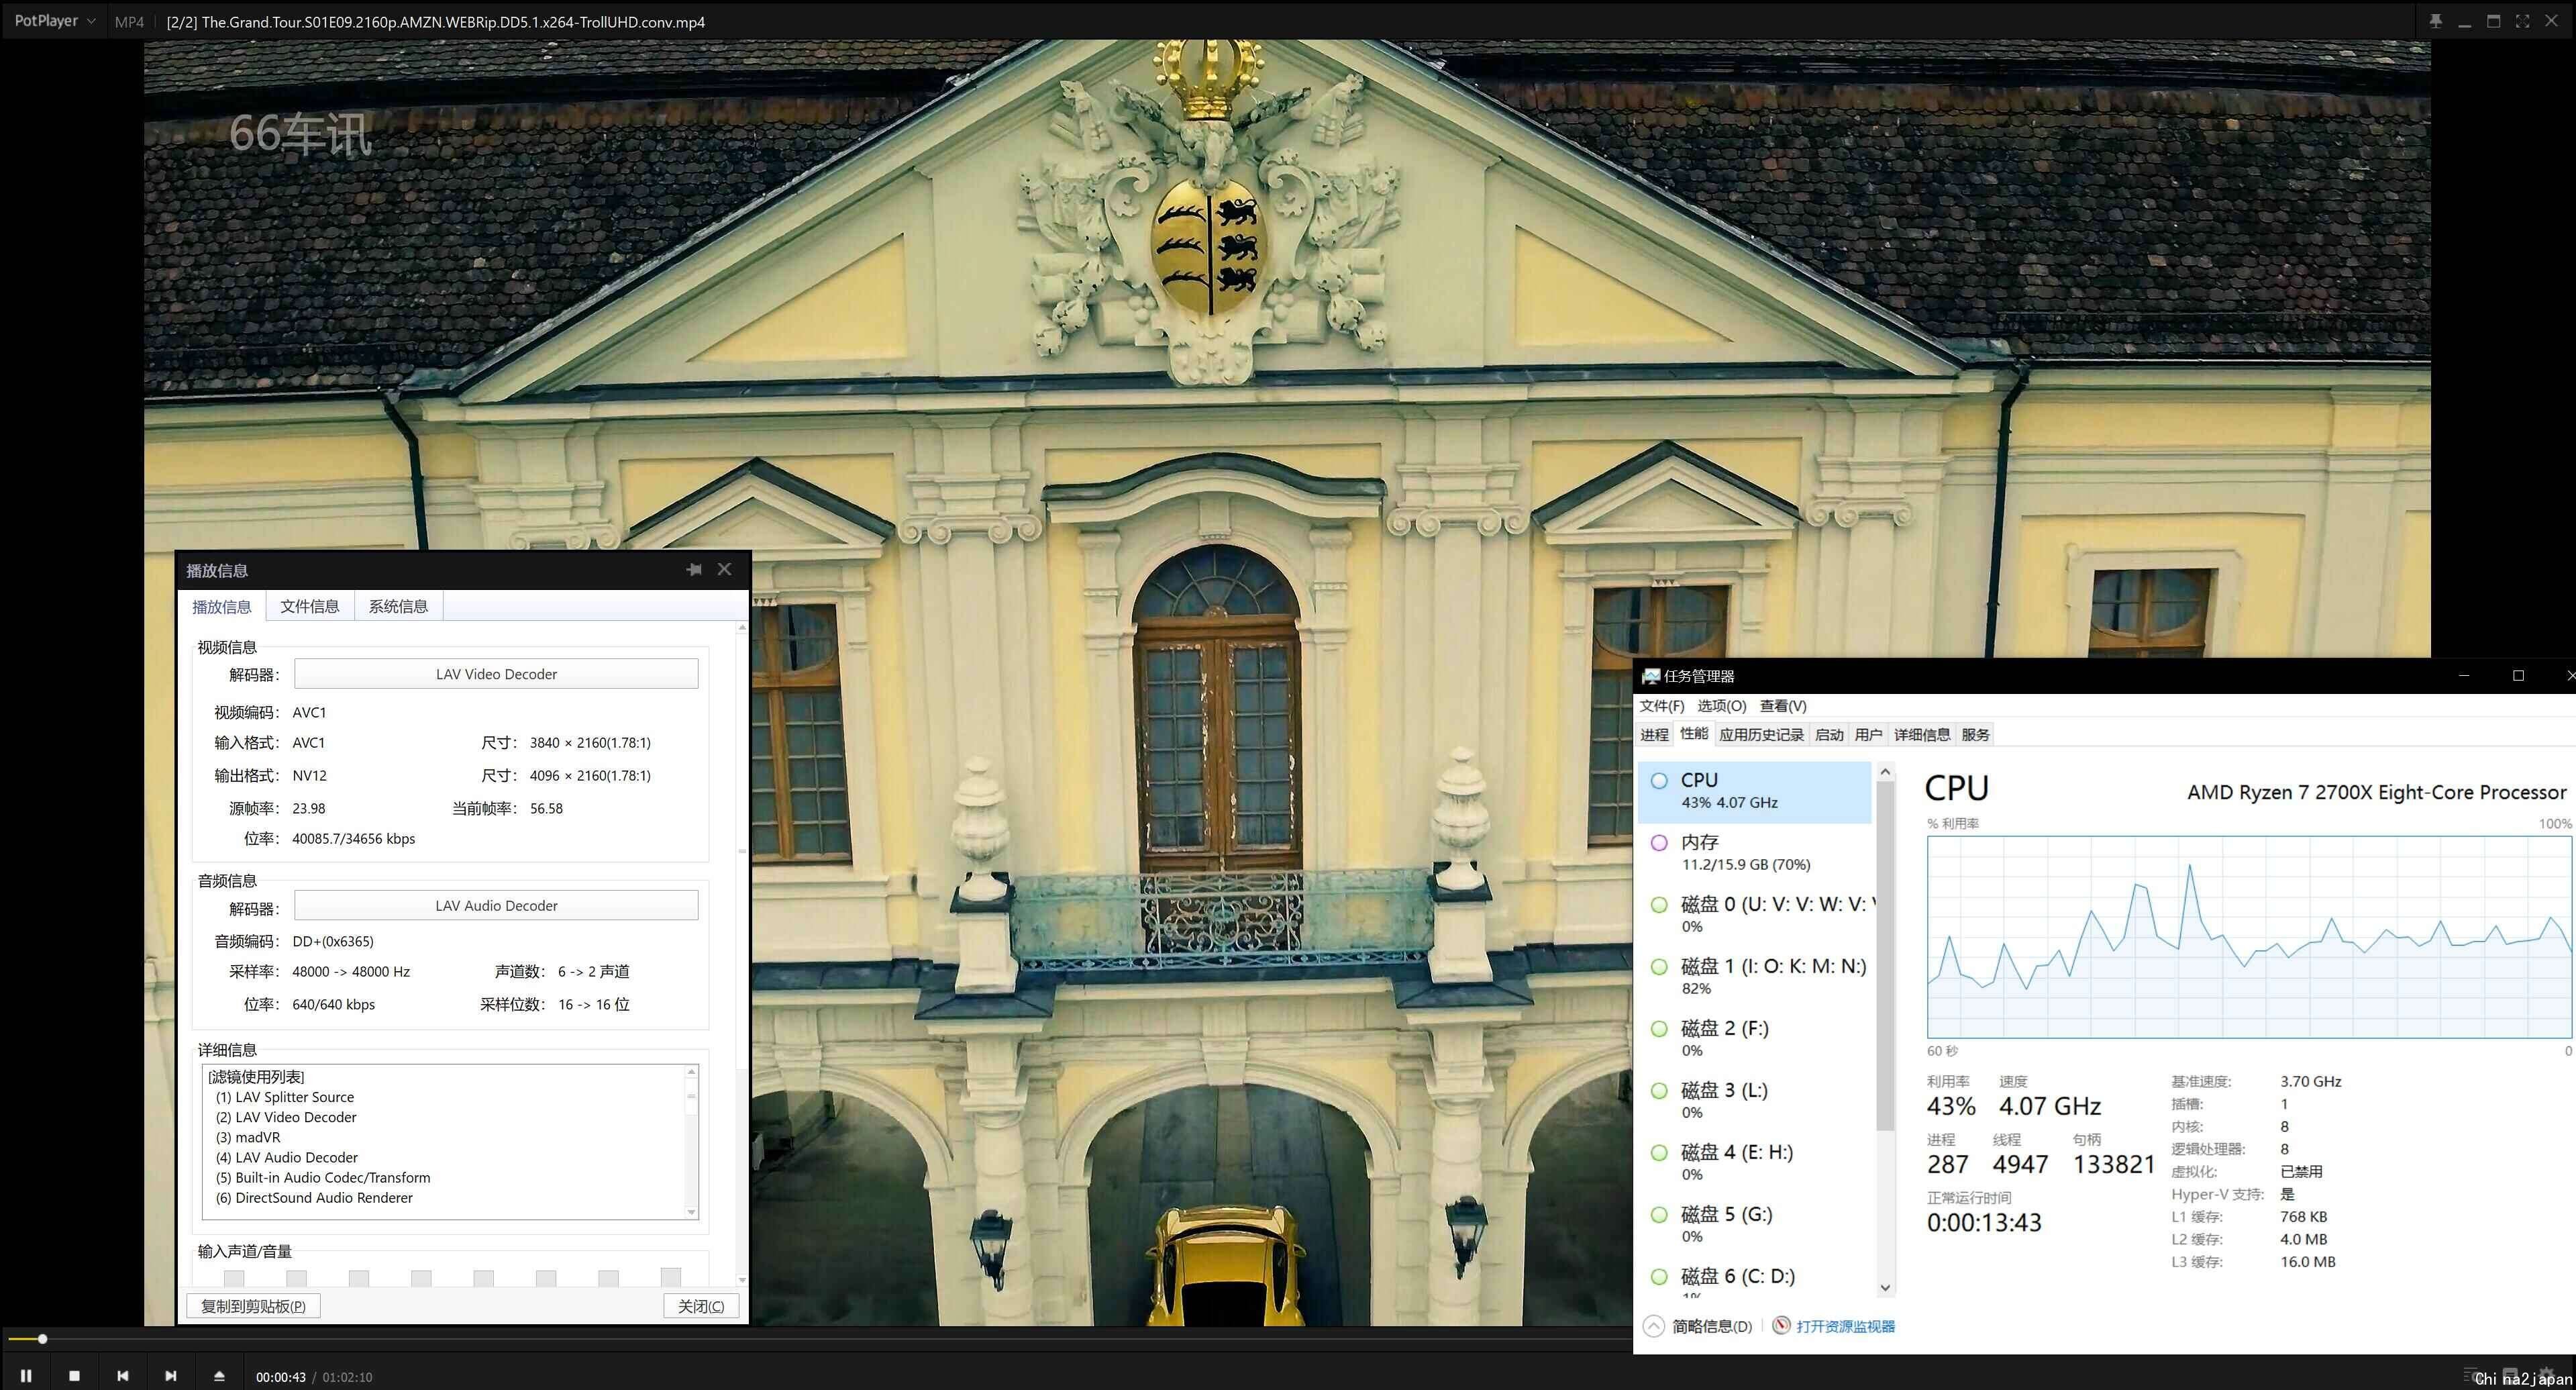The height and width of the screenshot is (1390, 2576).
Task: Select 磁盘 5 (G:) item
Action: pos(1754,1225)
